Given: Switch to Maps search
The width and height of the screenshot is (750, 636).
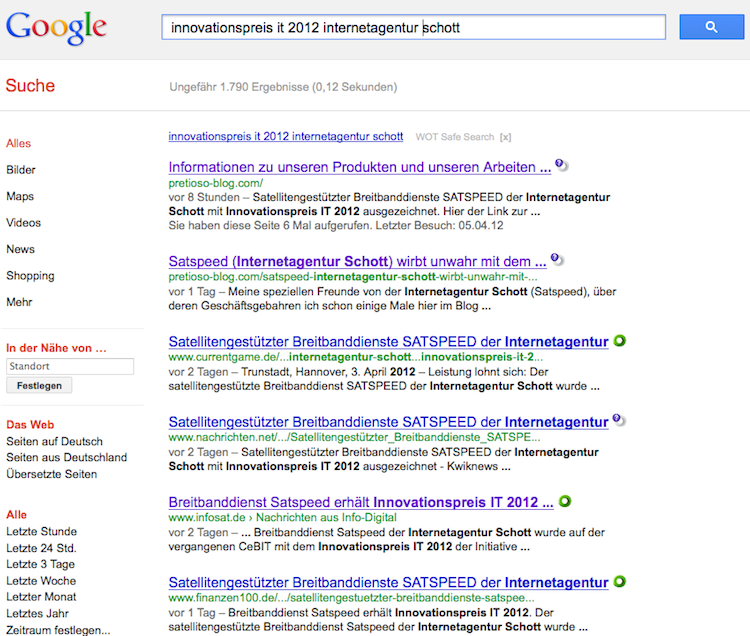Looking at the screenshot, I should (x=20, y=197).
